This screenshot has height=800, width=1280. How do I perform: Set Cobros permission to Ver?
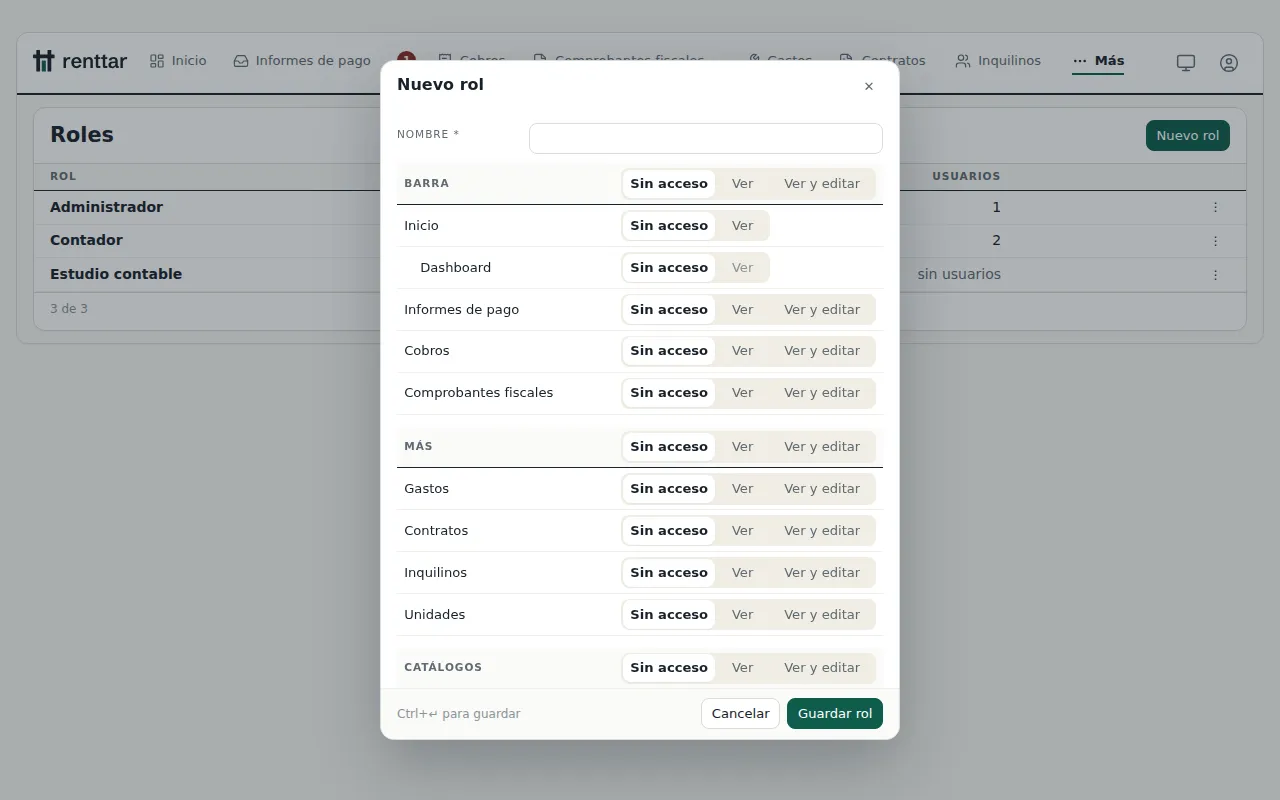[742, 351]
